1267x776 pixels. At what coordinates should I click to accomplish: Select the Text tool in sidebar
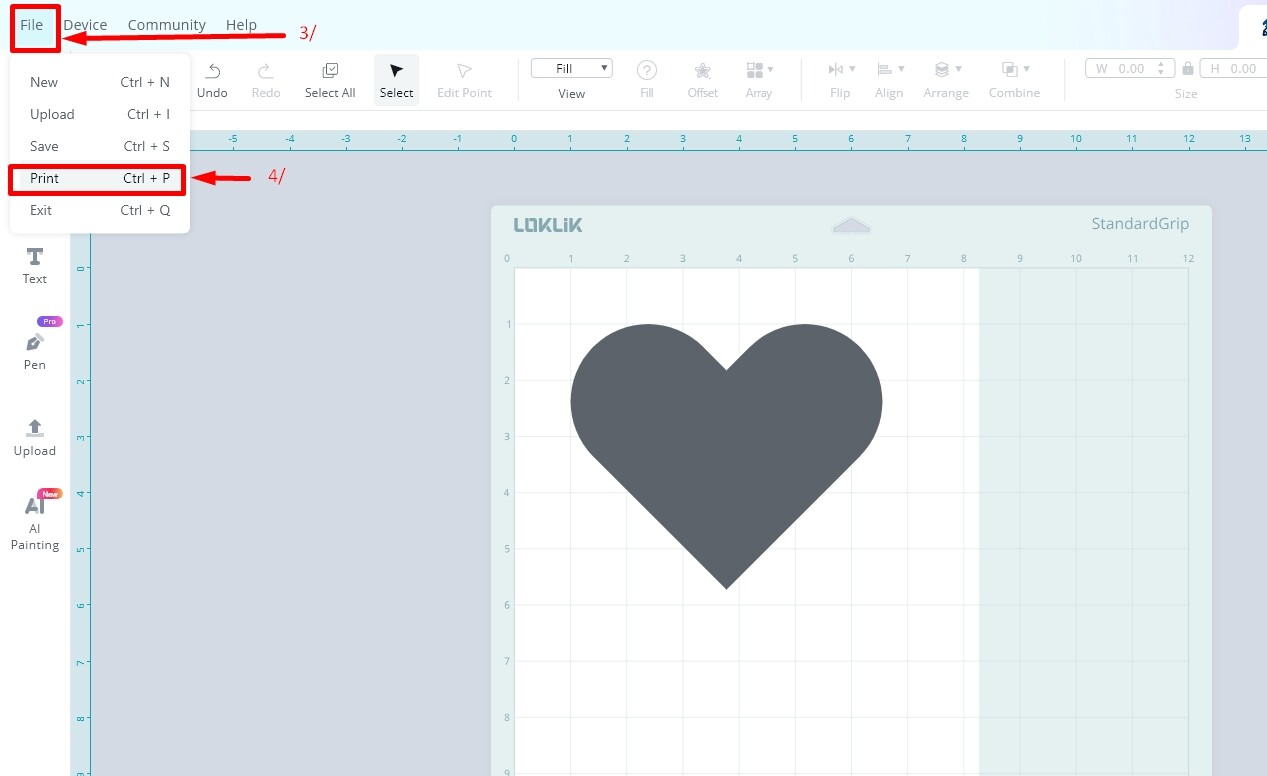35,266
